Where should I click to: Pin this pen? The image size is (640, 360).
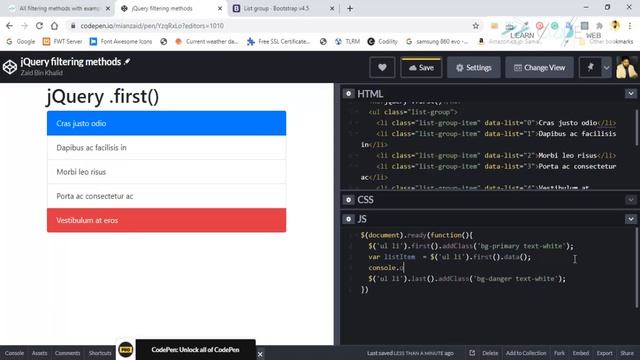[590, 67]
